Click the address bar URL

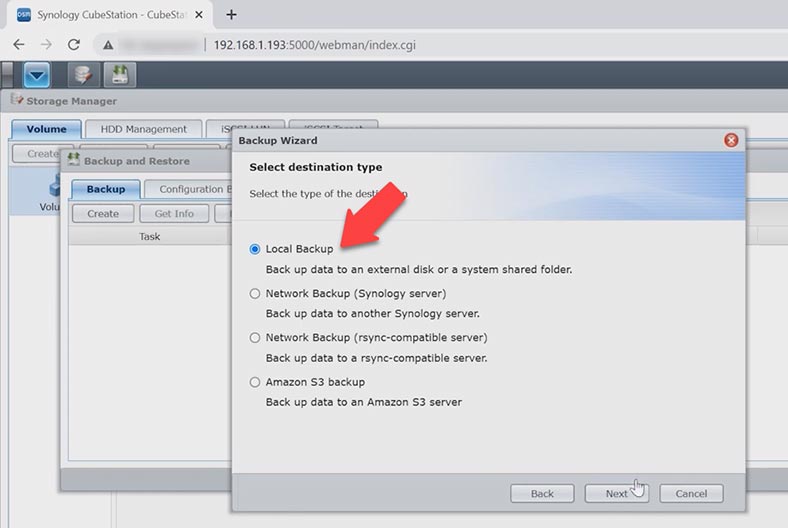coord(315,45)
